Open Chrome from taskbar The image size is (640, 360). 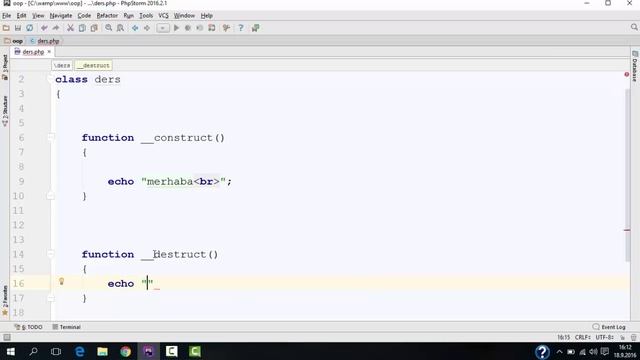[x=126, y=351]
